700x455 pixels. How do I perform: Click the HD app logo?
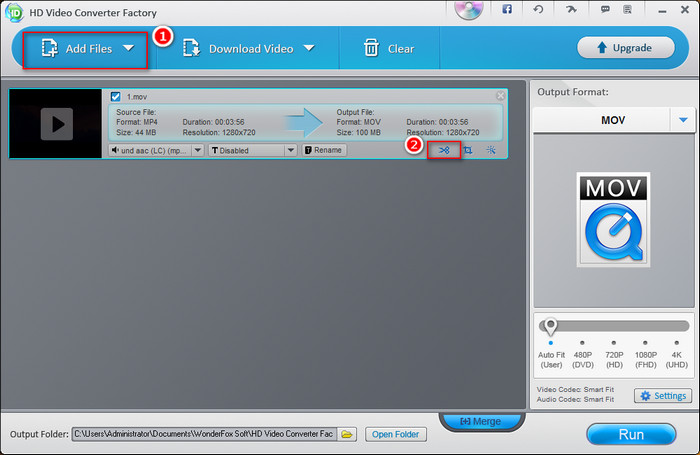click(14, 13)
